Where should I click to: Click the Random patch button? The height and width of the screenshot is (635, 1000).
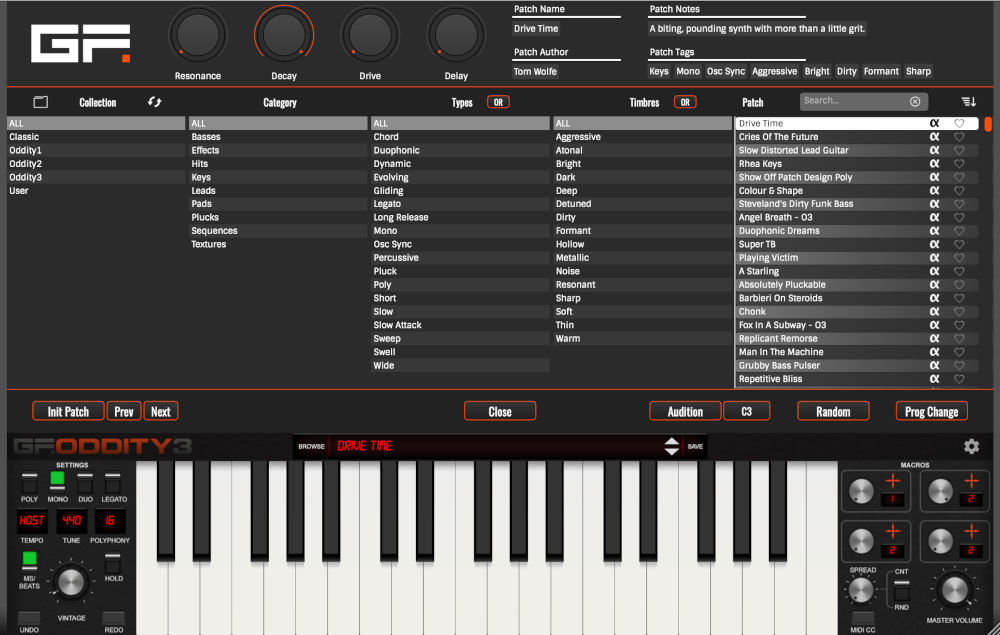(x=833, y=411)
